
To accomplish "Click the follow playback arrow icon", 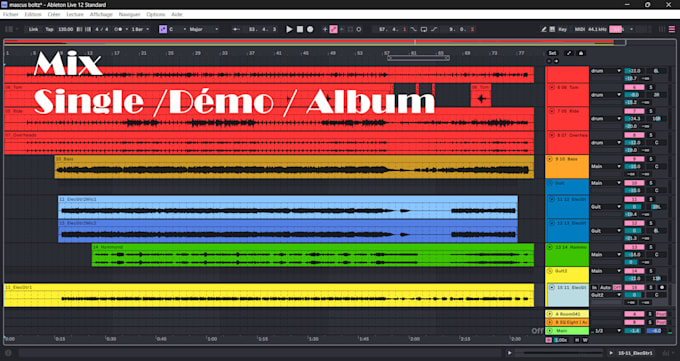I will pyautogui.click(x=236, y=30).
